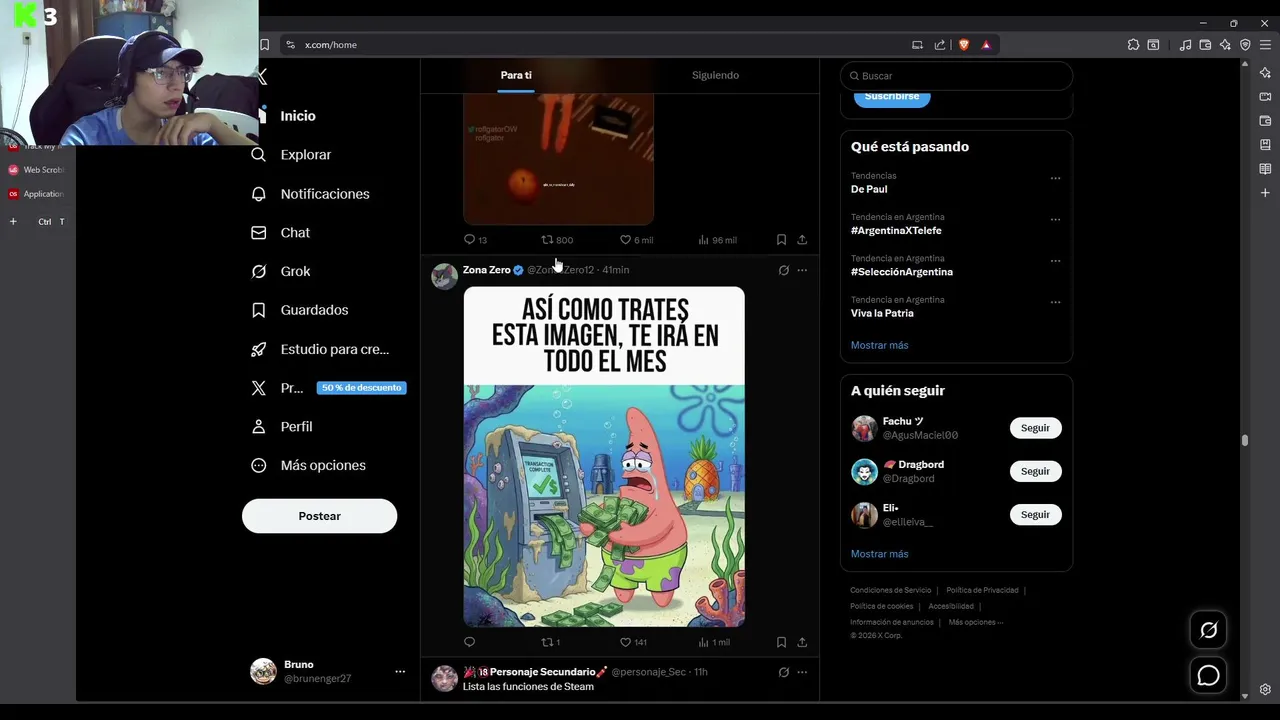1280x720 pixels.
Task: Open Inicio from the X sidebar
Action: (x=297, y=116)
